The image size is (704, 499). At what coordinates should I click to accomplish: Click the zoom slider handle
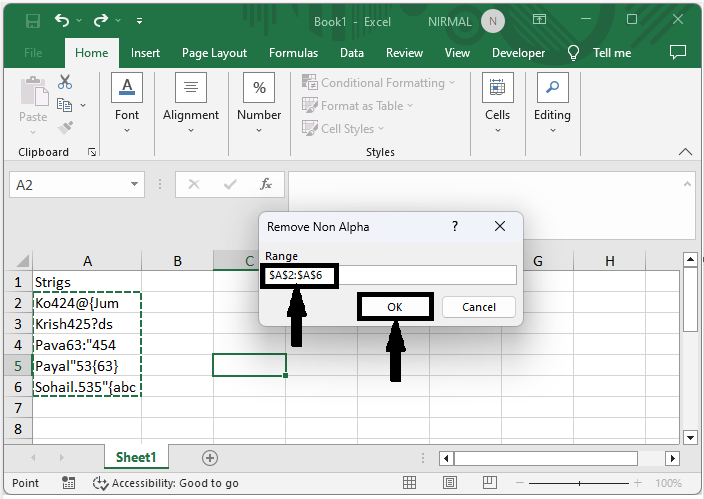pyautogui.click(x=579, y=483)
